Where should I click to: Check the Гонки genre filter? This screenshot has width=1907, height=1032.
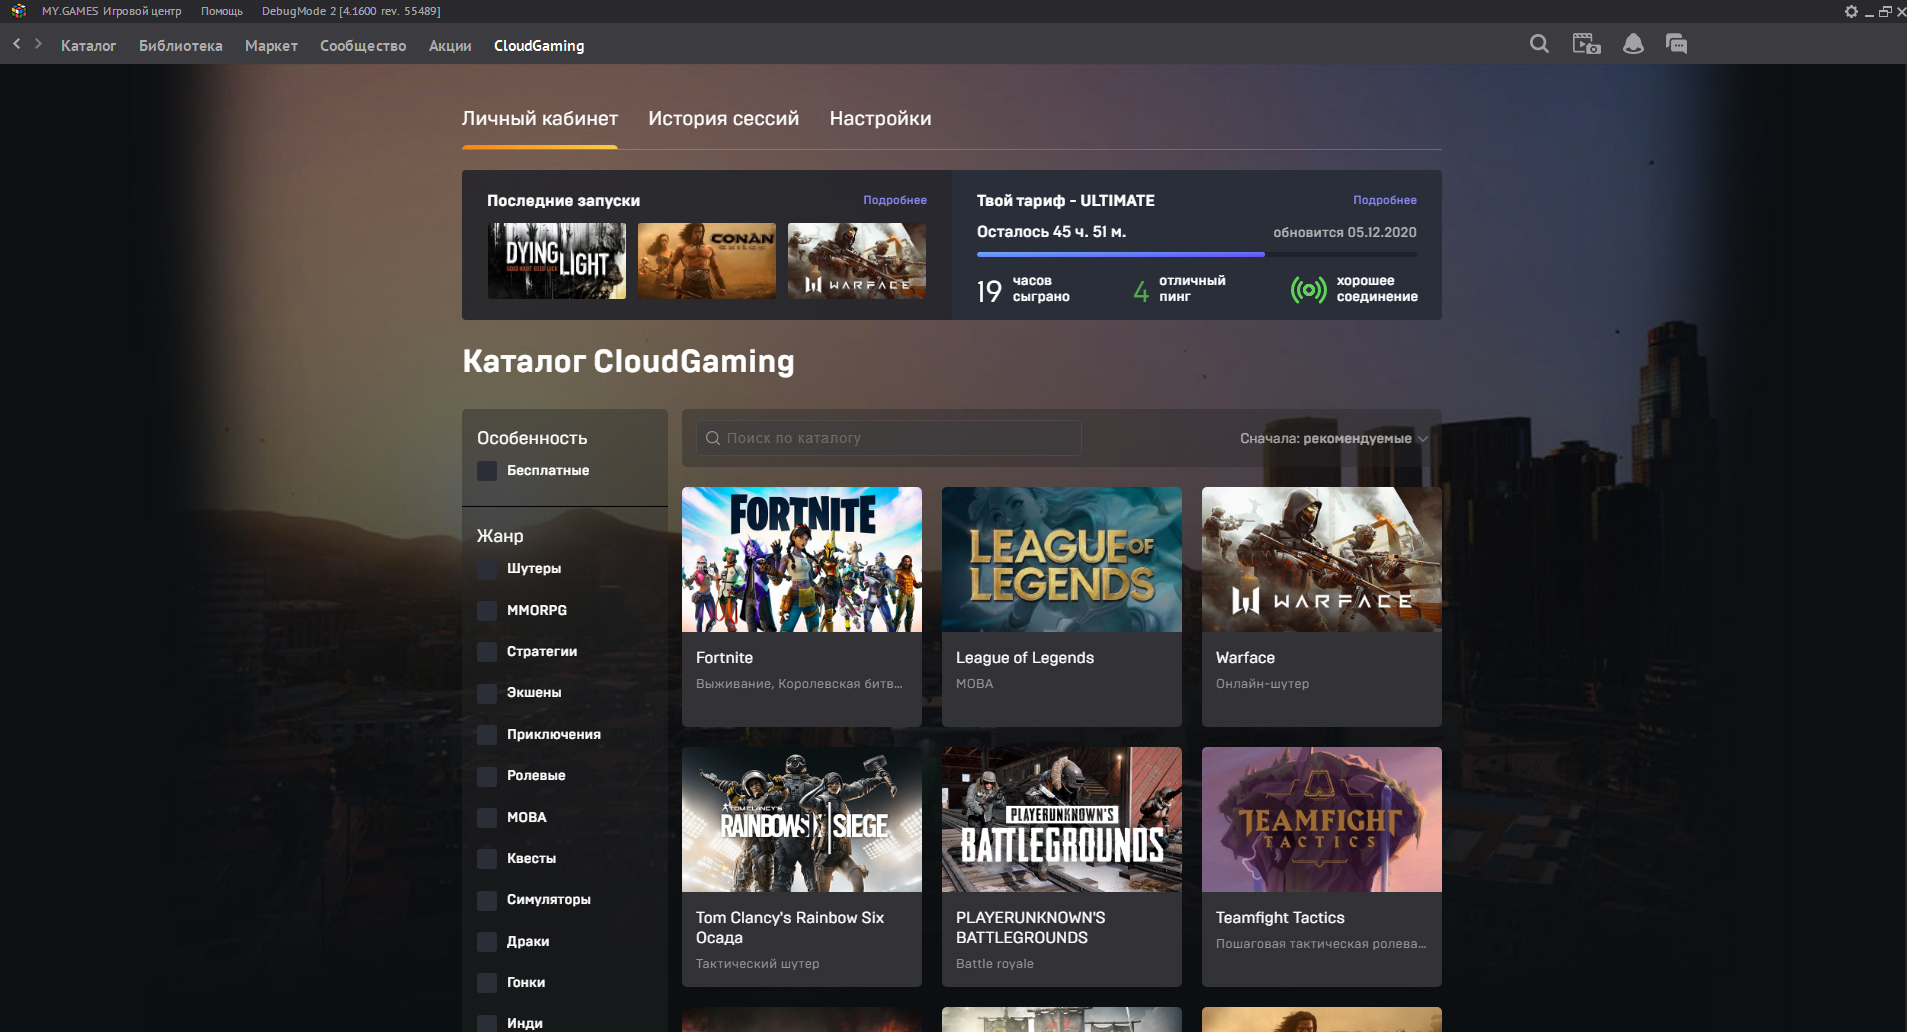tap(487, 983)
